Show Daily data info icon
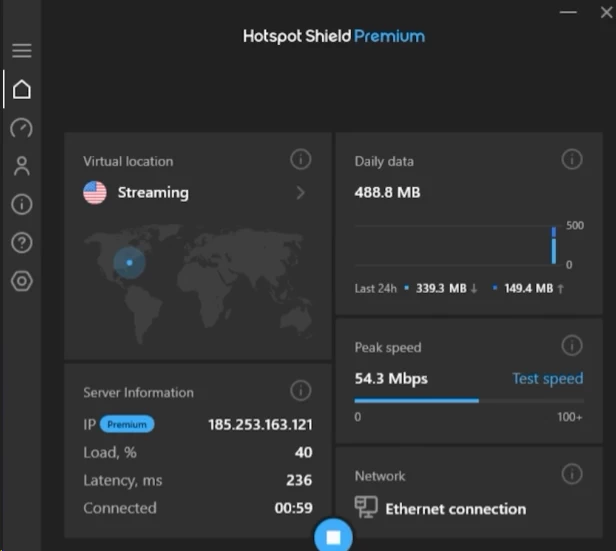The image size is (616, 551). click(x=572, y=159)
